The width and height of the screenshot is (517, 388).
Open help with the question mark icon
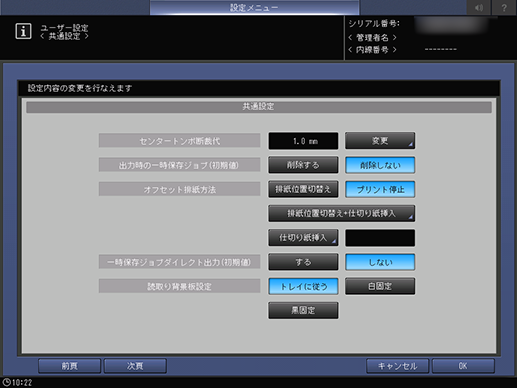tap(504, 7)
